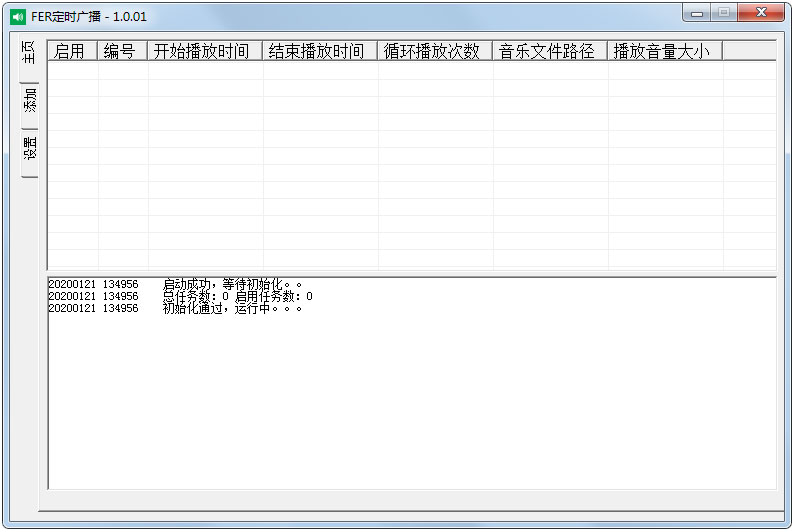
Task: Click the green speaker app icon in title bar
Action: point(17,17)
